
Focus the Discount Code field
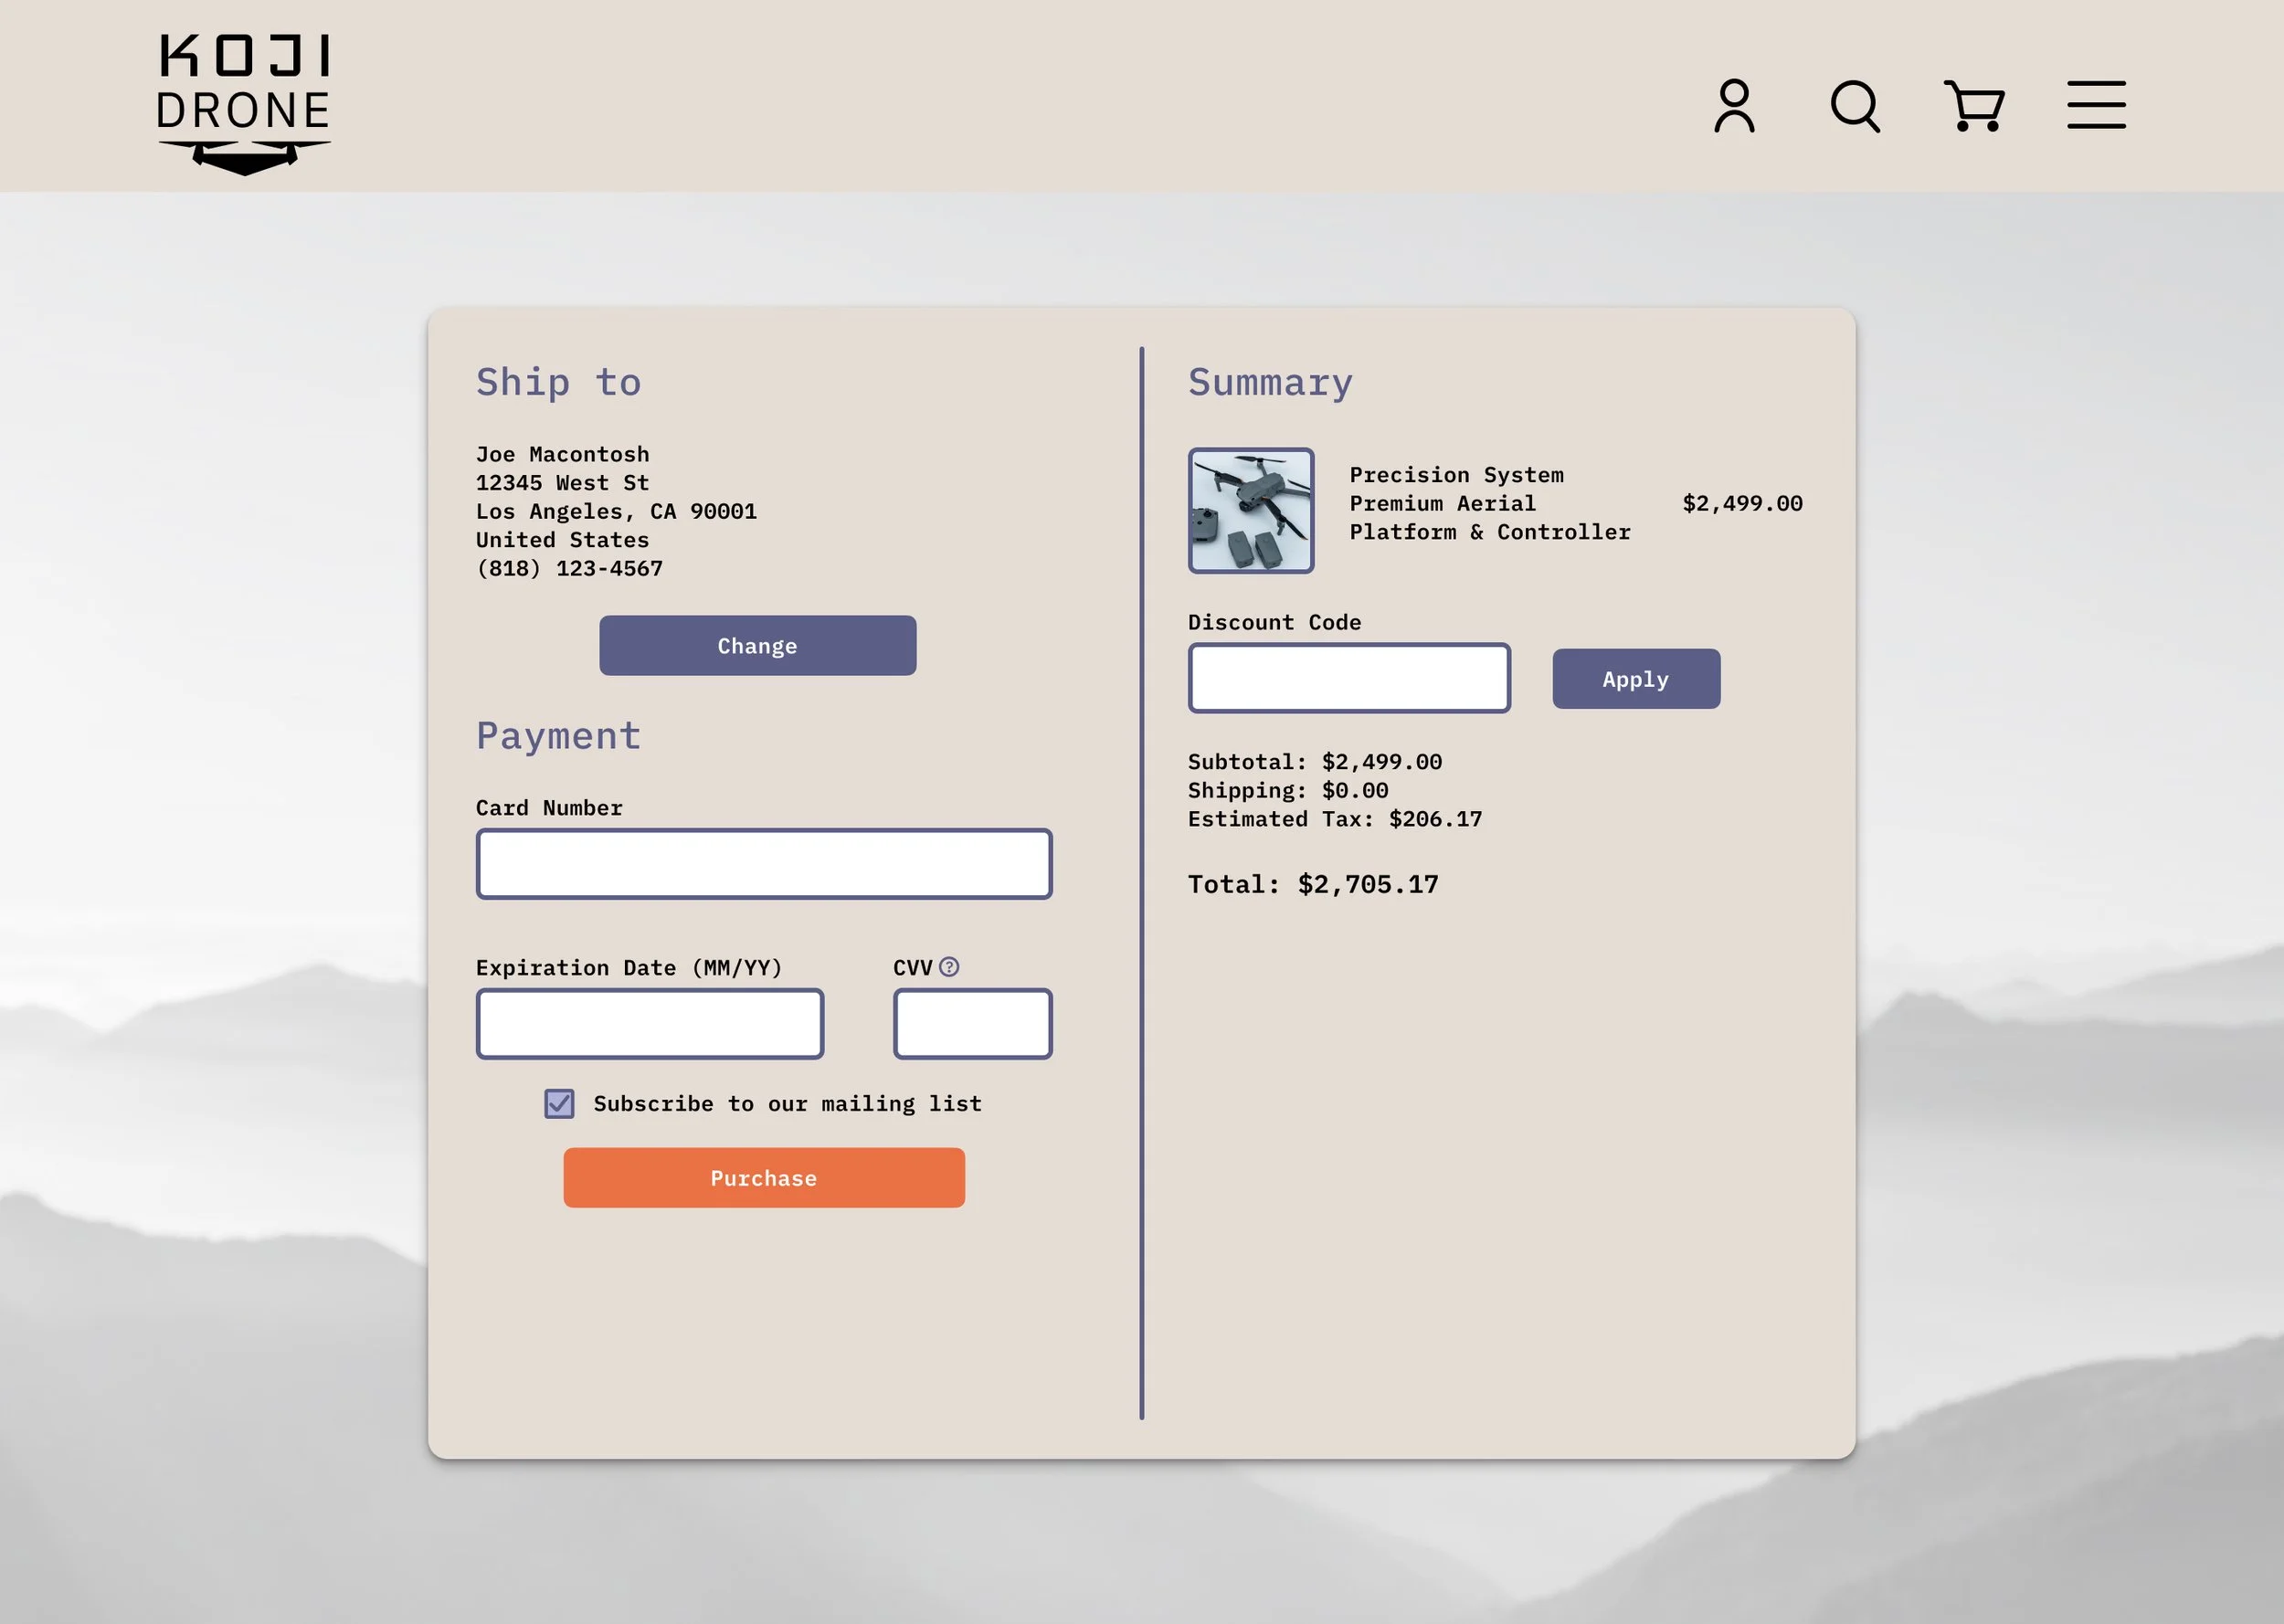coord(1349,678)
